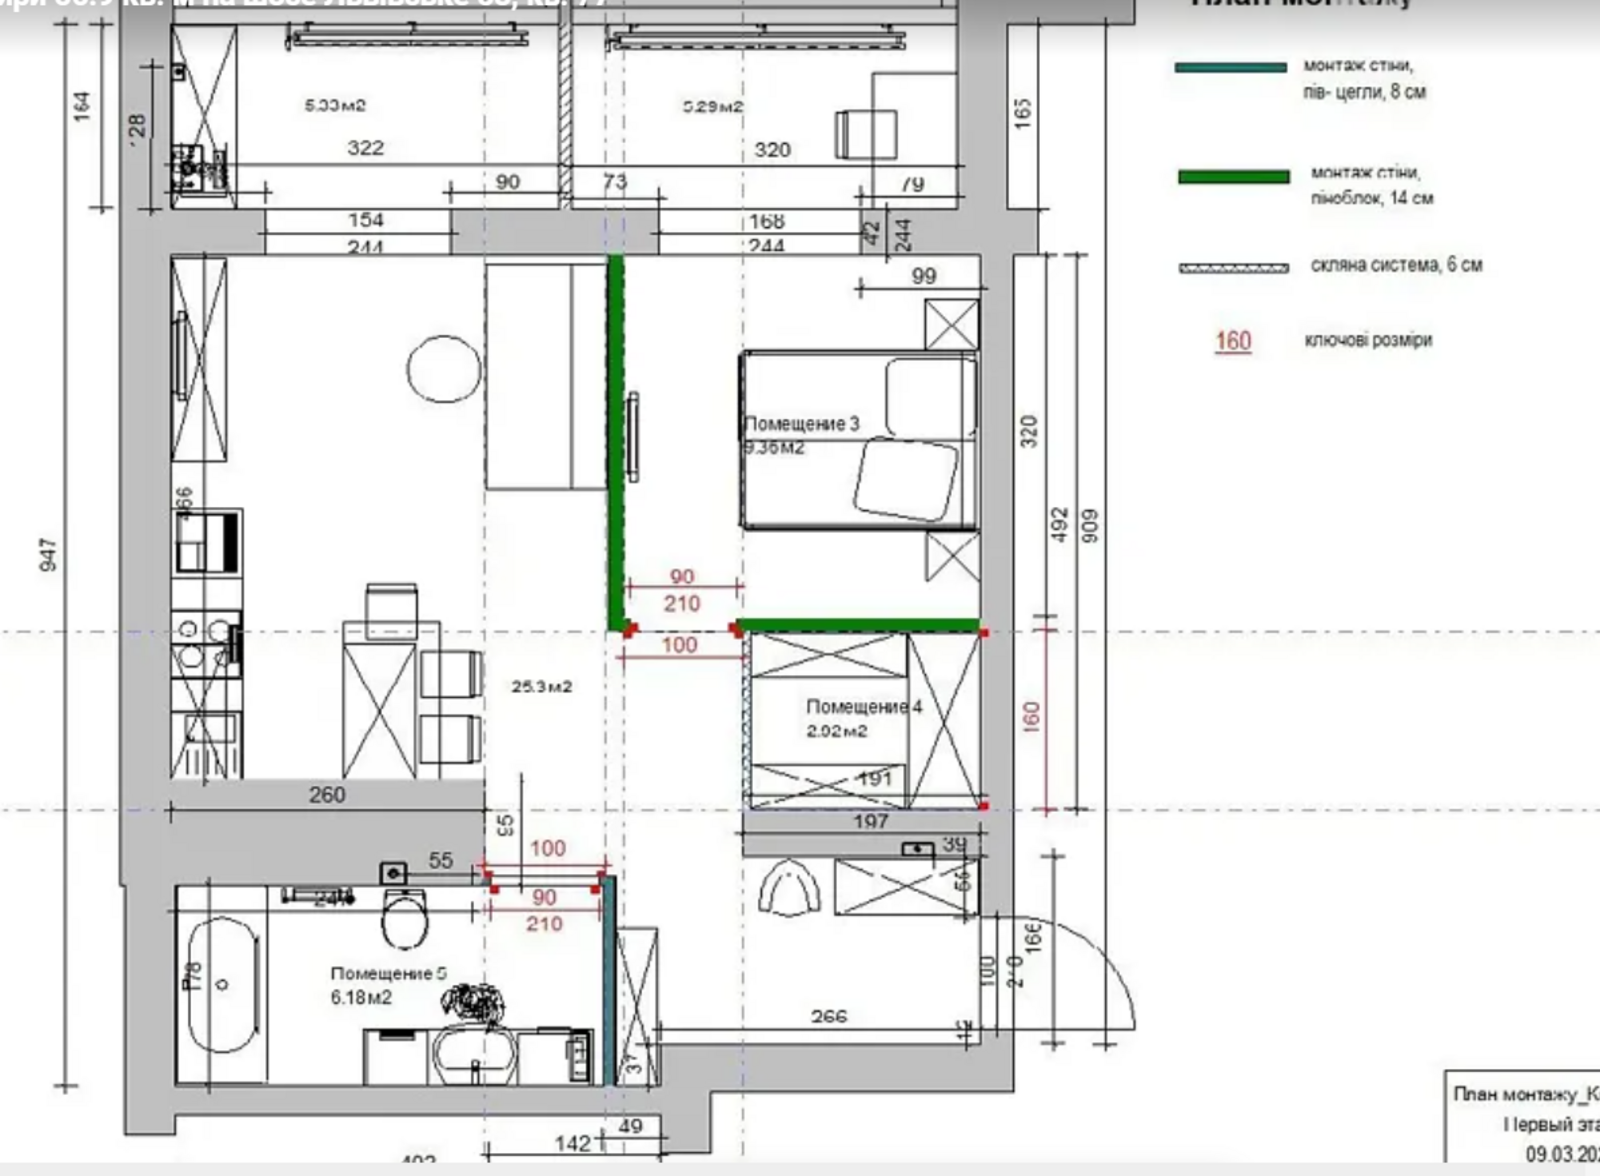
Task: Select the desk chair in the 5.29м2 room
Action: coord(866,134)
